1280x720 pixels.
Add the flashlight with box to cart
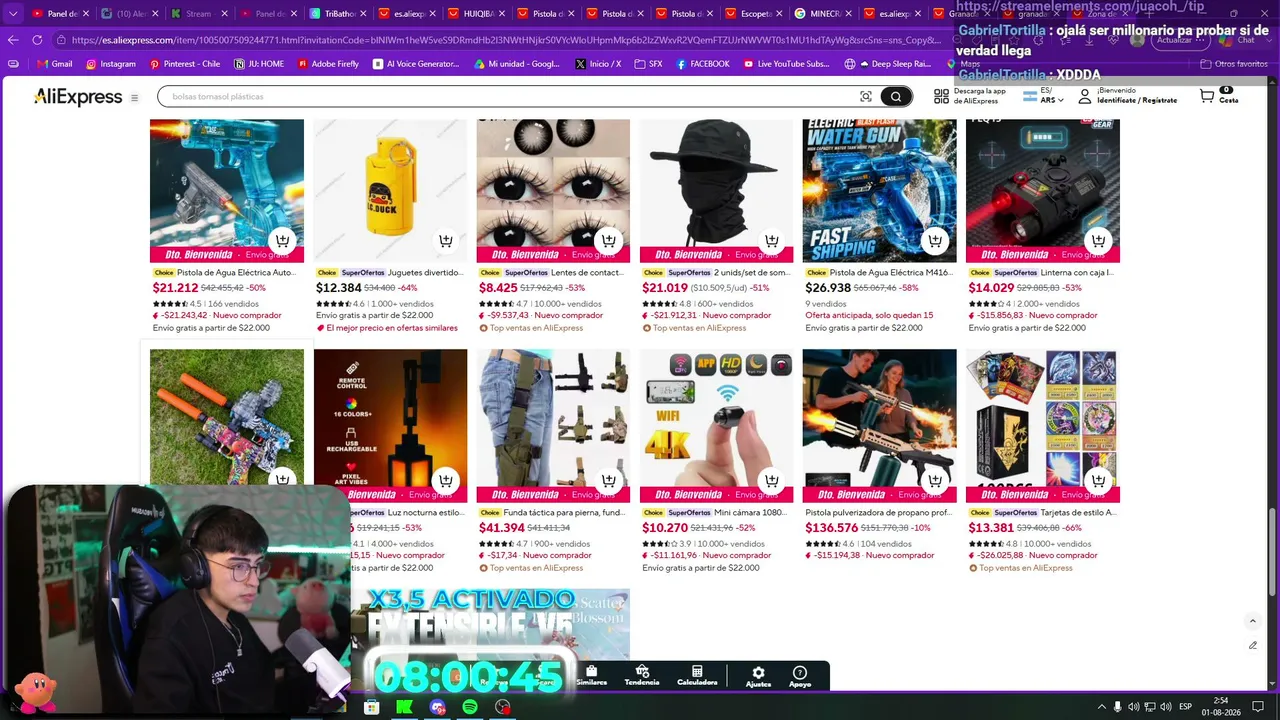(1098, 241)
